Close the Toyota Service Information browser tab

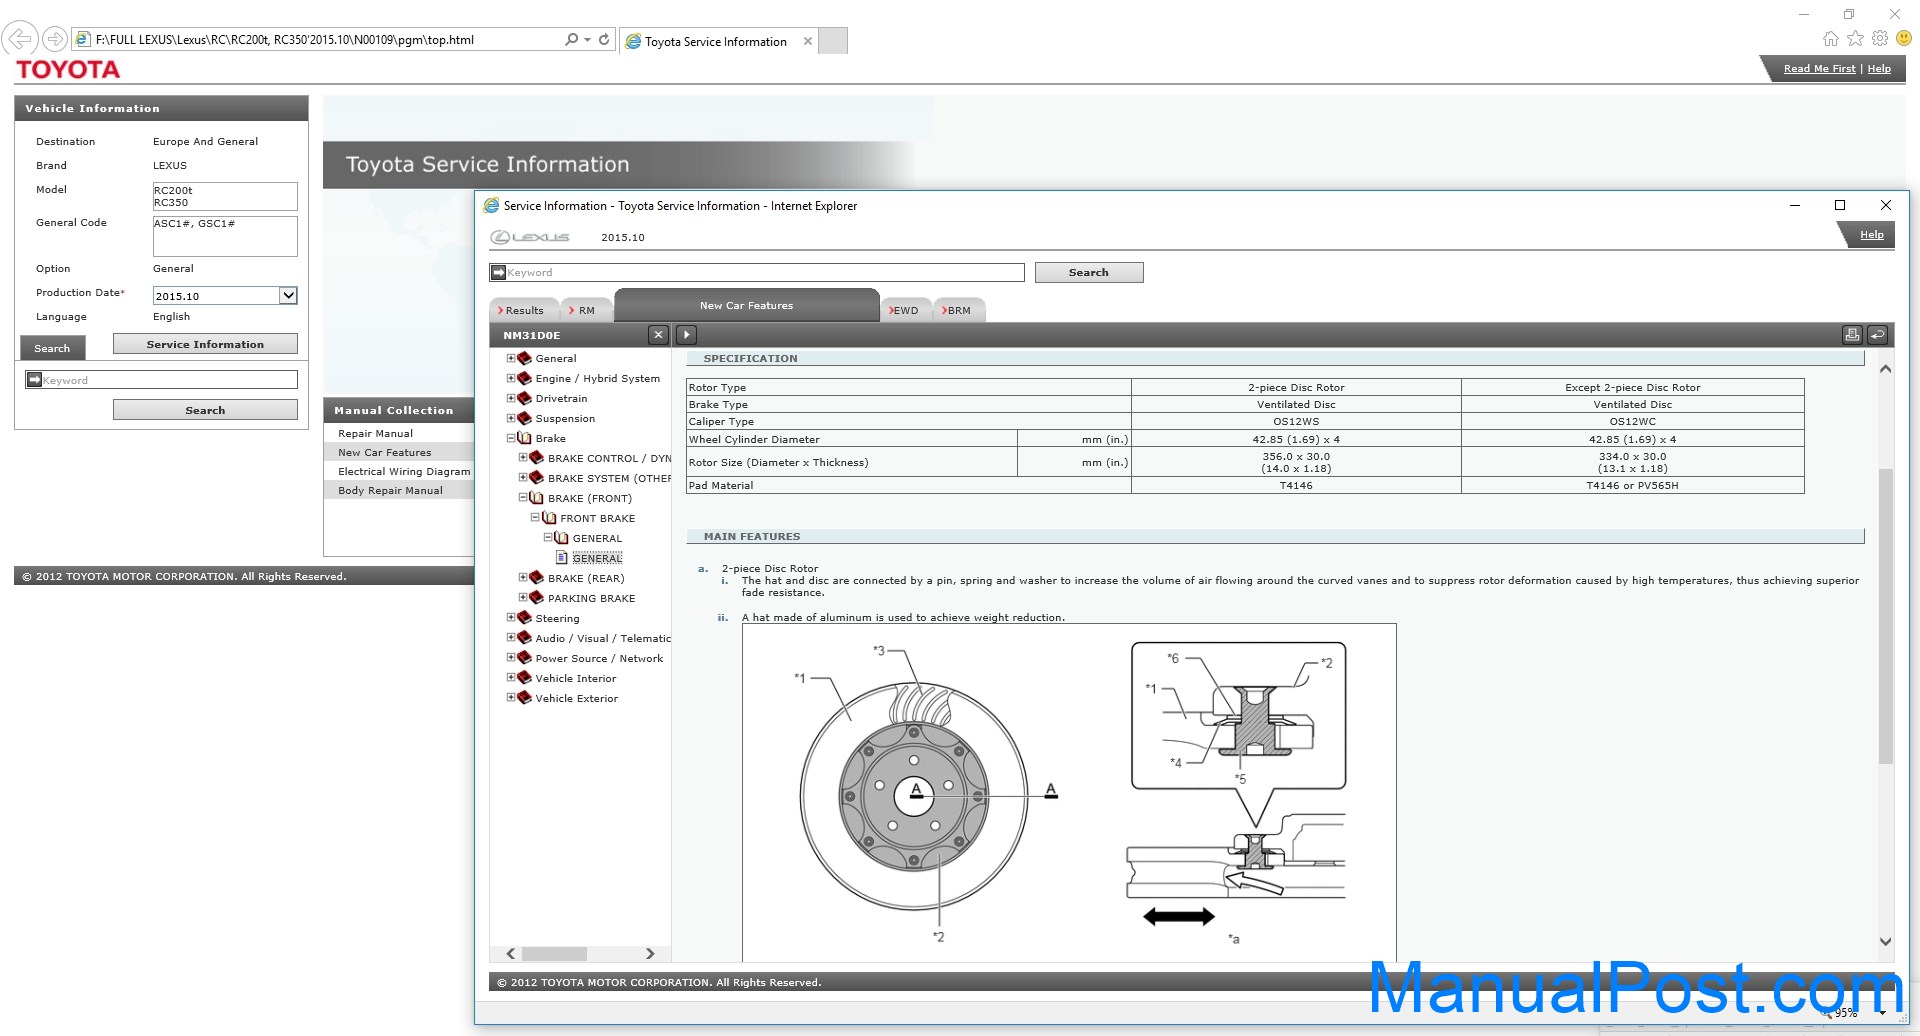click(808, 41)
